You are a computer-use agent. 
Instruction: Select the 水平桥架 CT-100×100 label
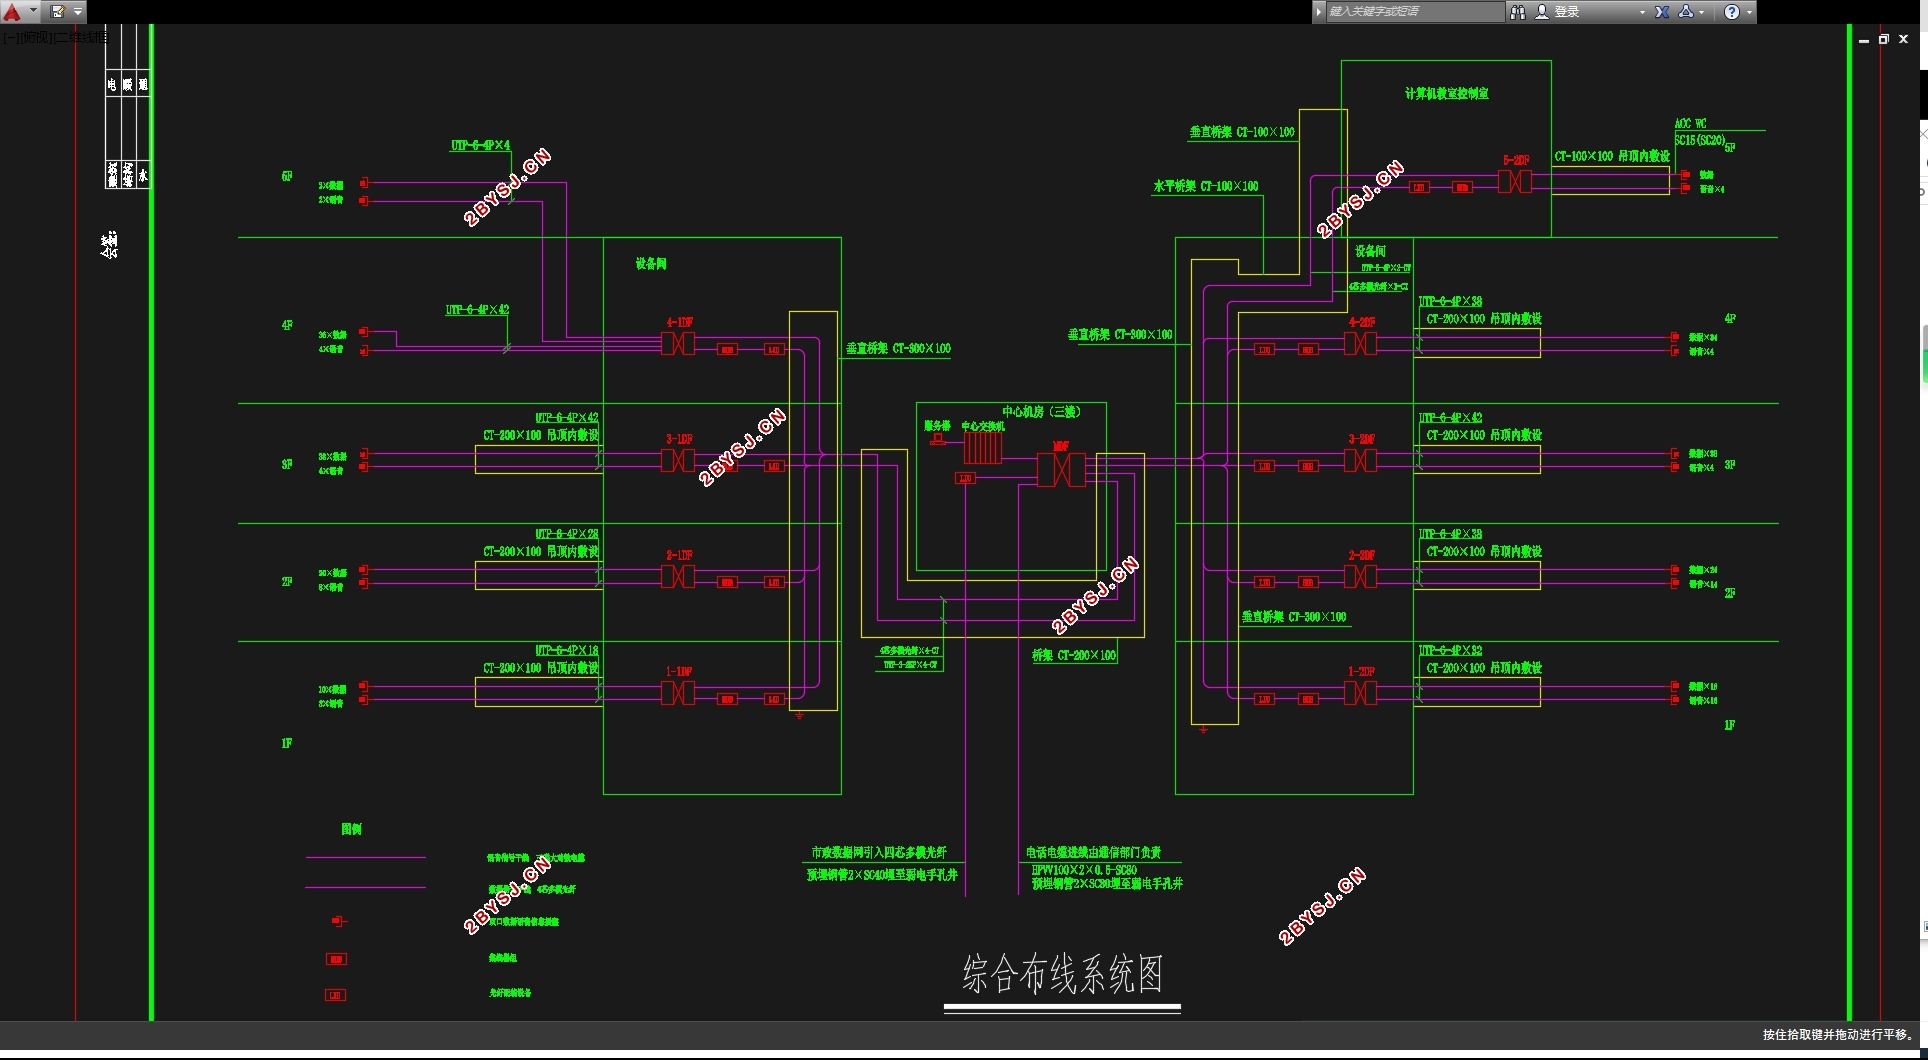point(1206,187)
